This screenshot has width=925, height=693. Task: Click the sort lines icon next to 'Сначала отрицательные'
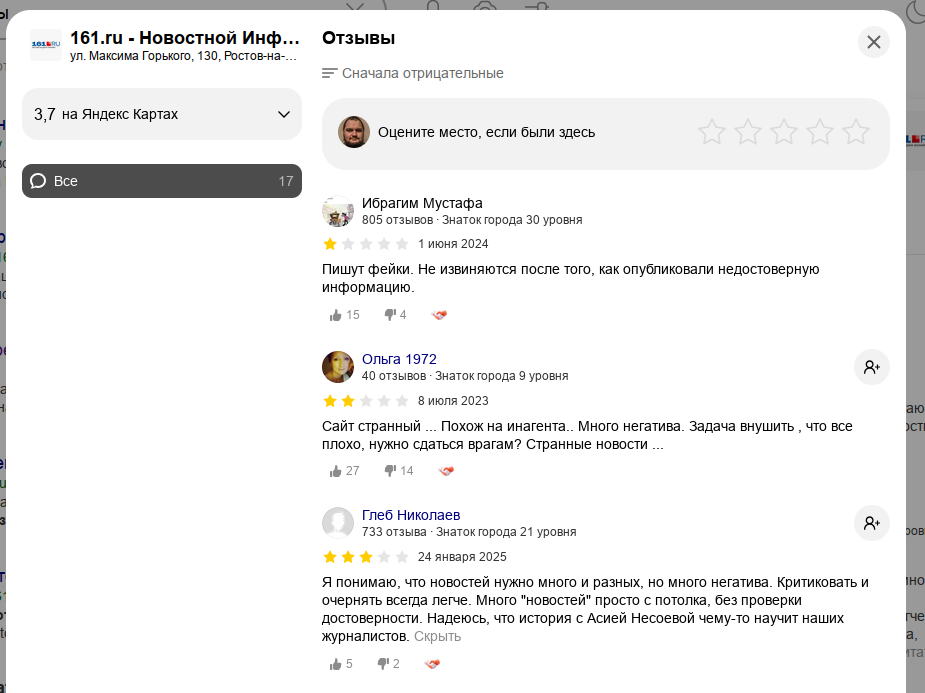click(x=329, y=73)
